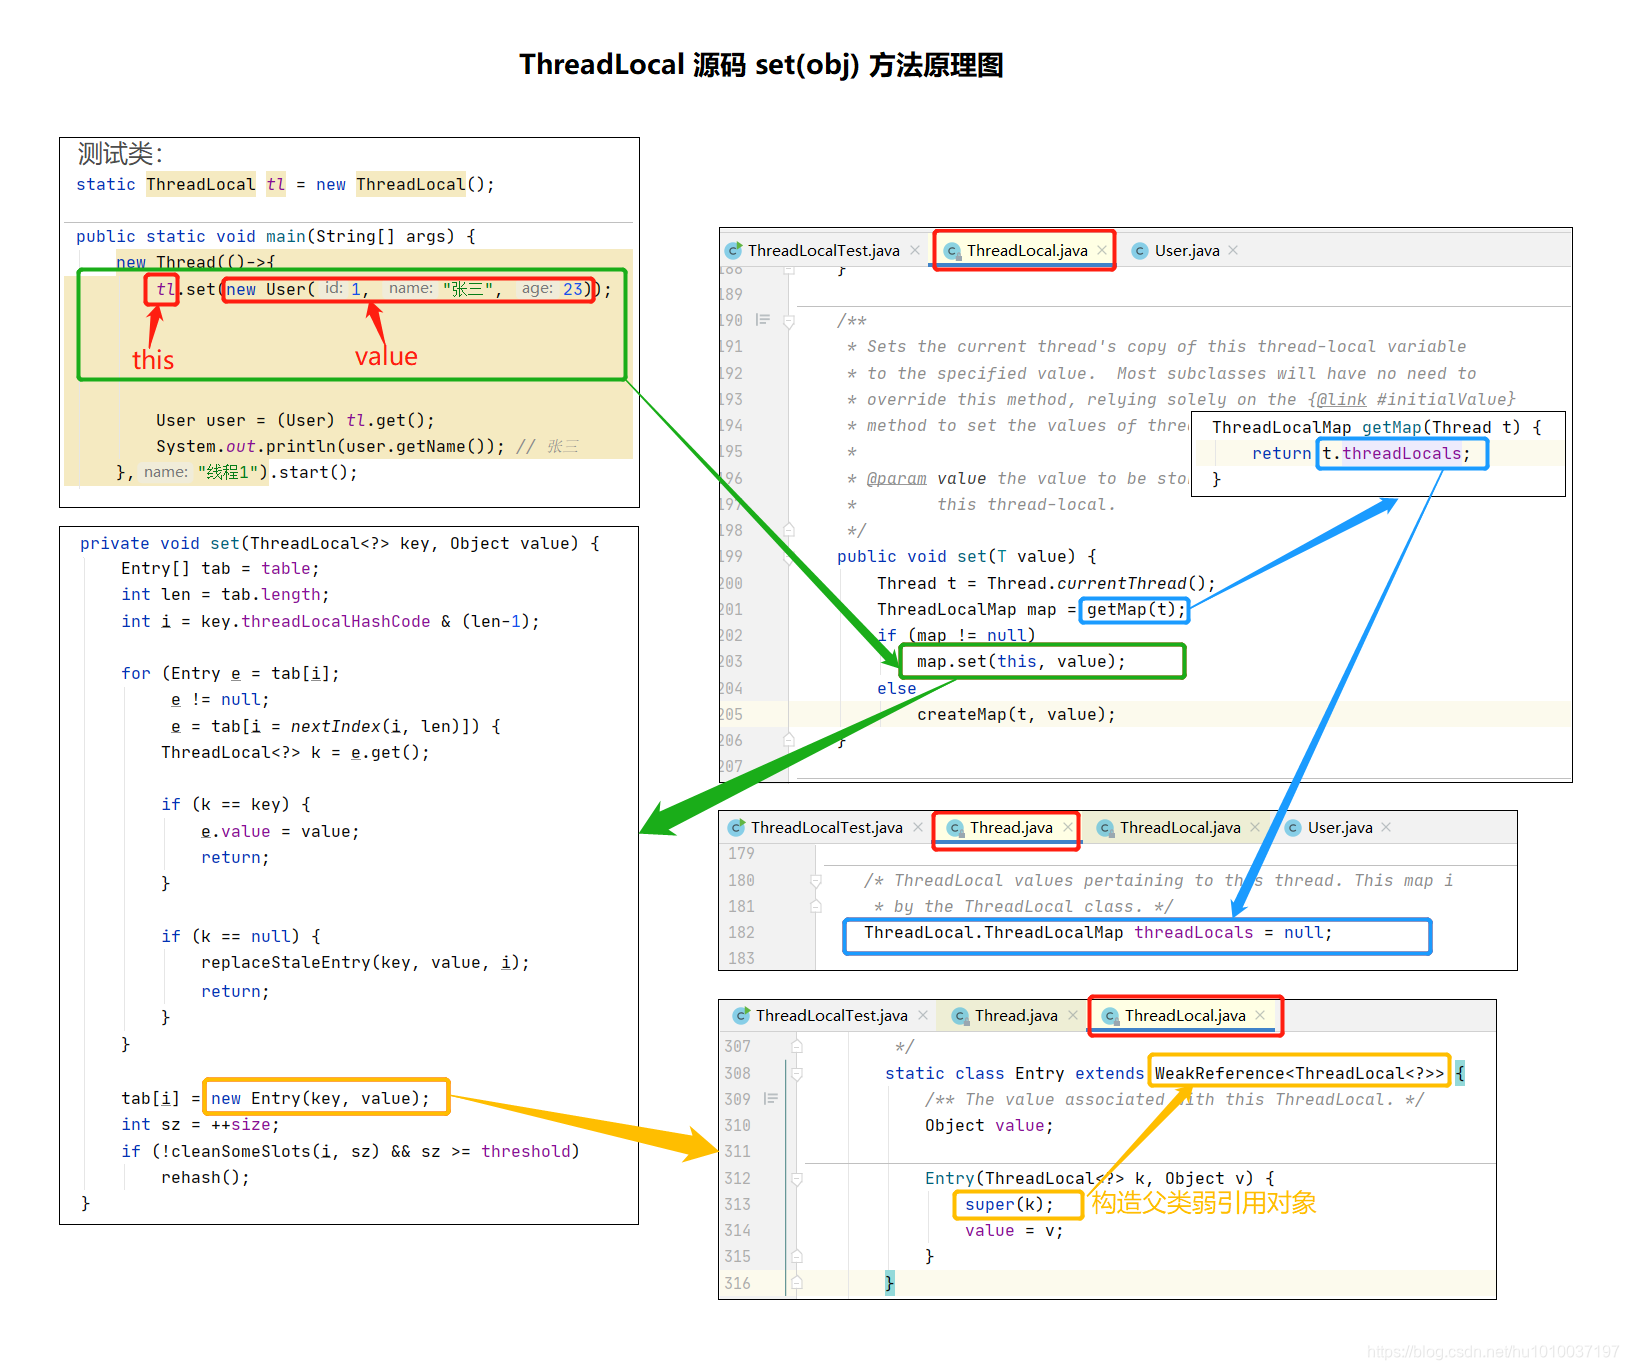Click the 'map.set(this, value);' statement
The image size is (1629, 1370).
point(1021,661)
